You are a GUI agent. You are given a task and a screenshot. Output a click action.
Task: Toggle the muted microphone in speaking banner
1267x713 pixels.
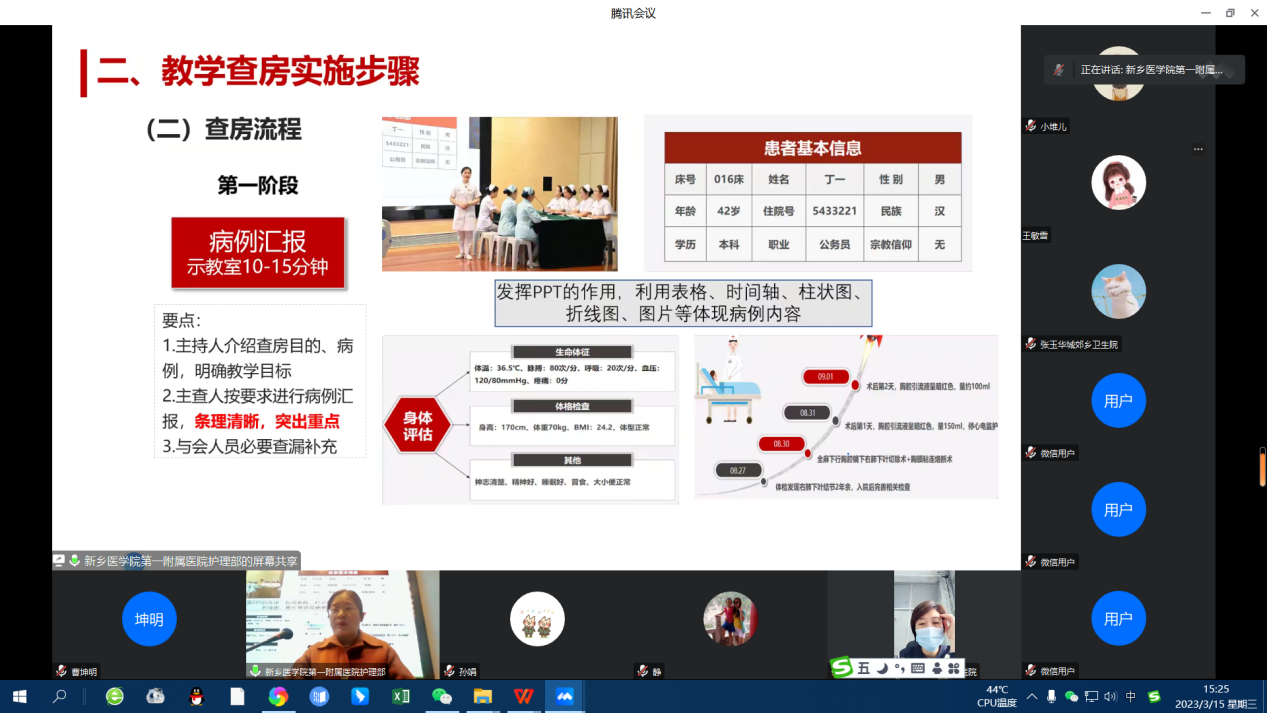(1059, 70)
